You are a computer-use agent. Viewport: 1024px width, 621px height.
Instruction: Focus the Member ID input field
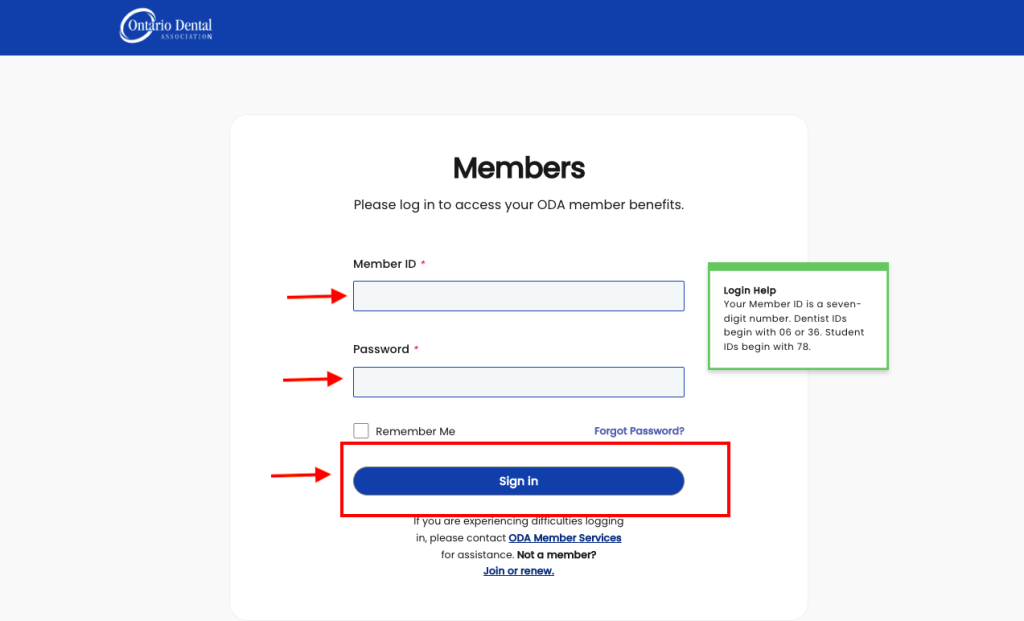[x=519, y=296]
